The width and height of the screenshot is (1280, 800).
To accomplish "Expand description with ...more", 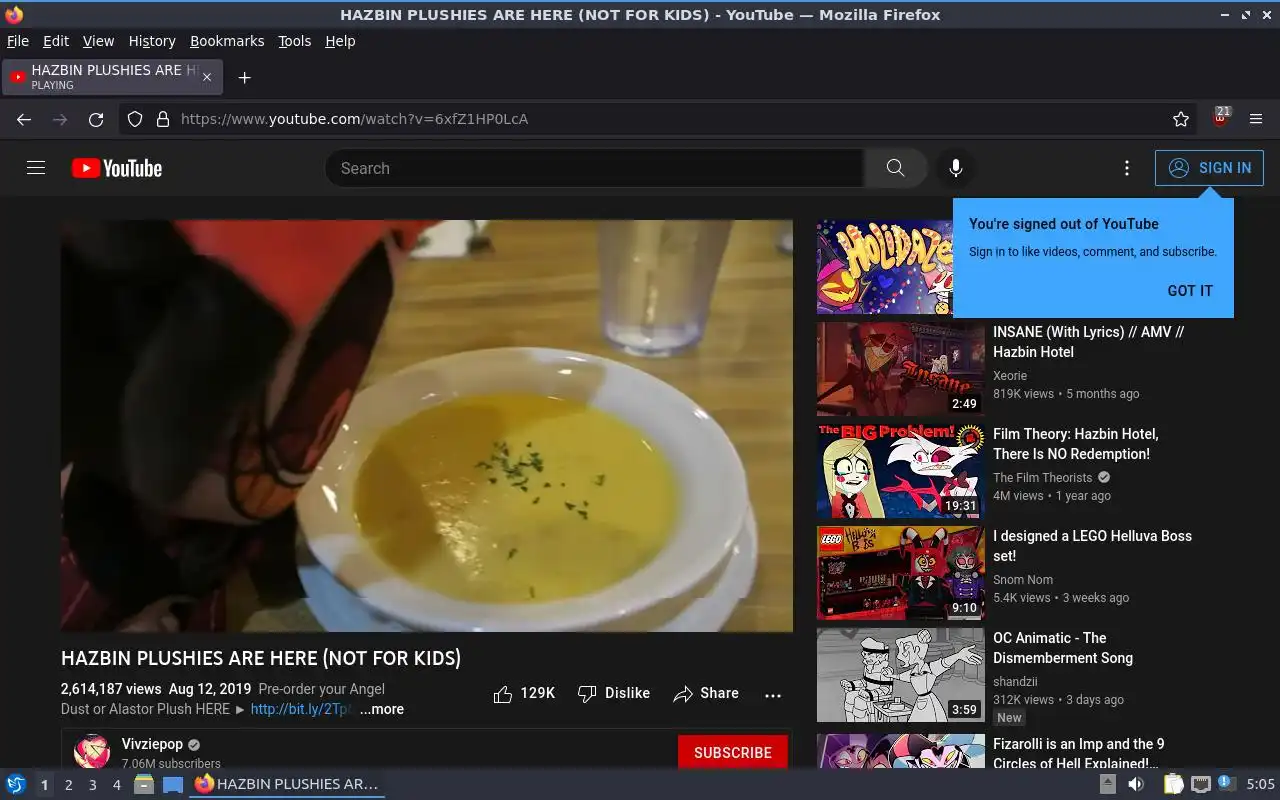I will (382, 709).
